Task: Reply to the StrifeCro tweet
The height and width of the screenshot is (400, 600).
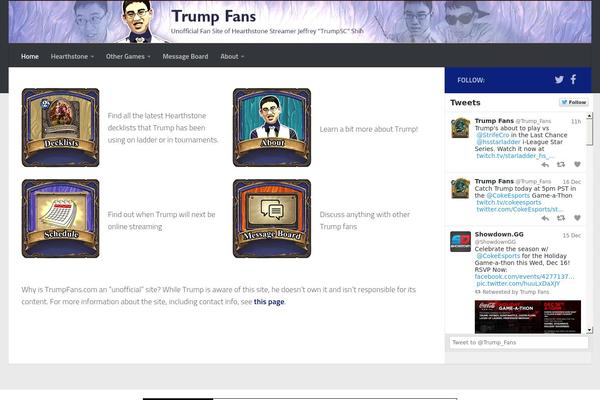Action: 545,165
